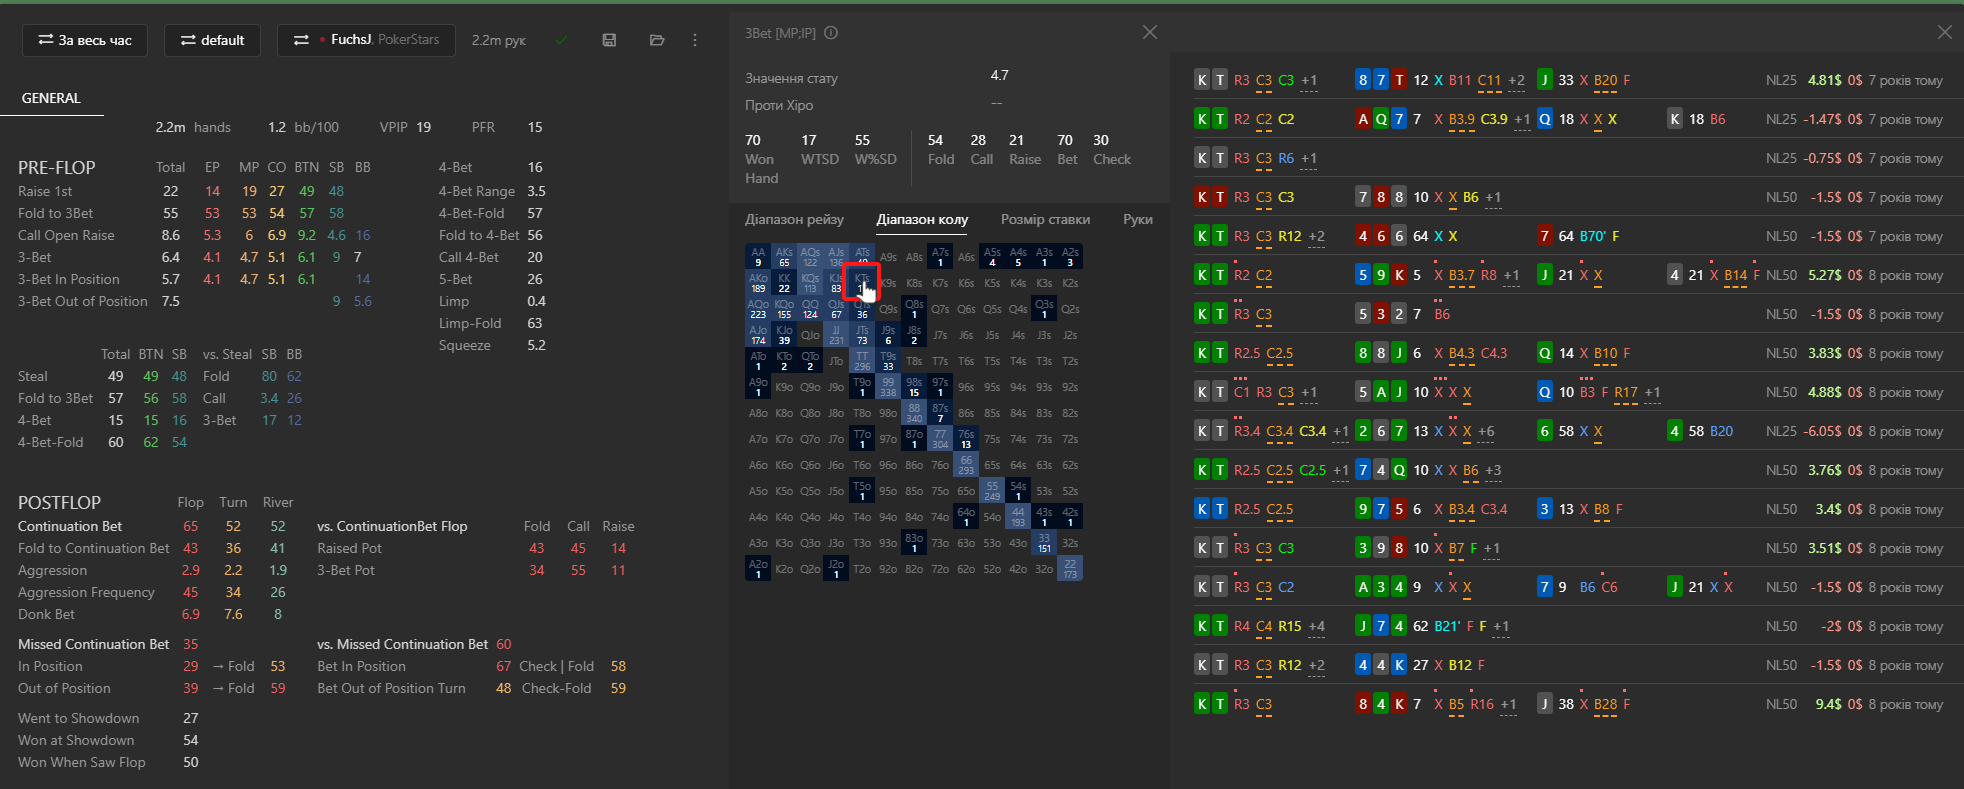Select the KTs cell in range matrix
Image resolution: width=1964 pixels, height=789 pixels.
[862, 283]
